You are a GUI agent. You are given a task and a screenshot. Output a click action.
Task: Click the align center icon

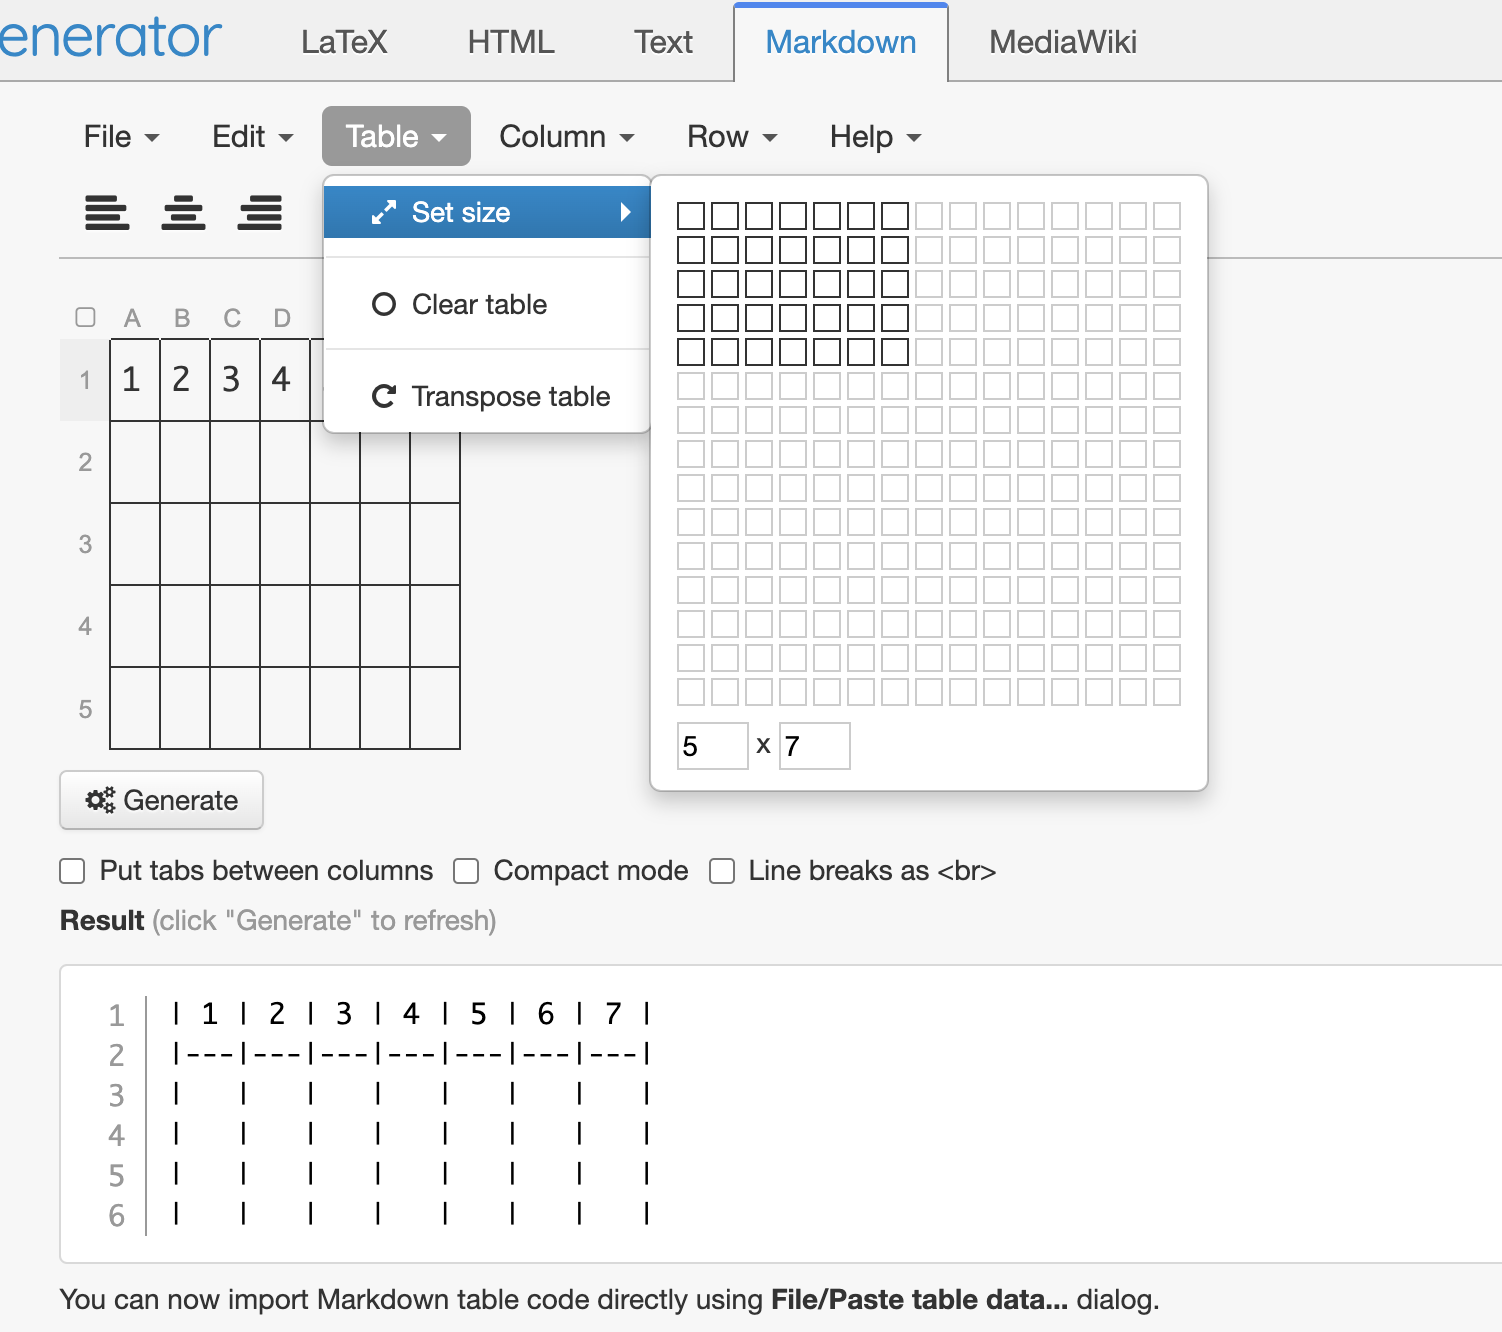(x=183, y=213)
